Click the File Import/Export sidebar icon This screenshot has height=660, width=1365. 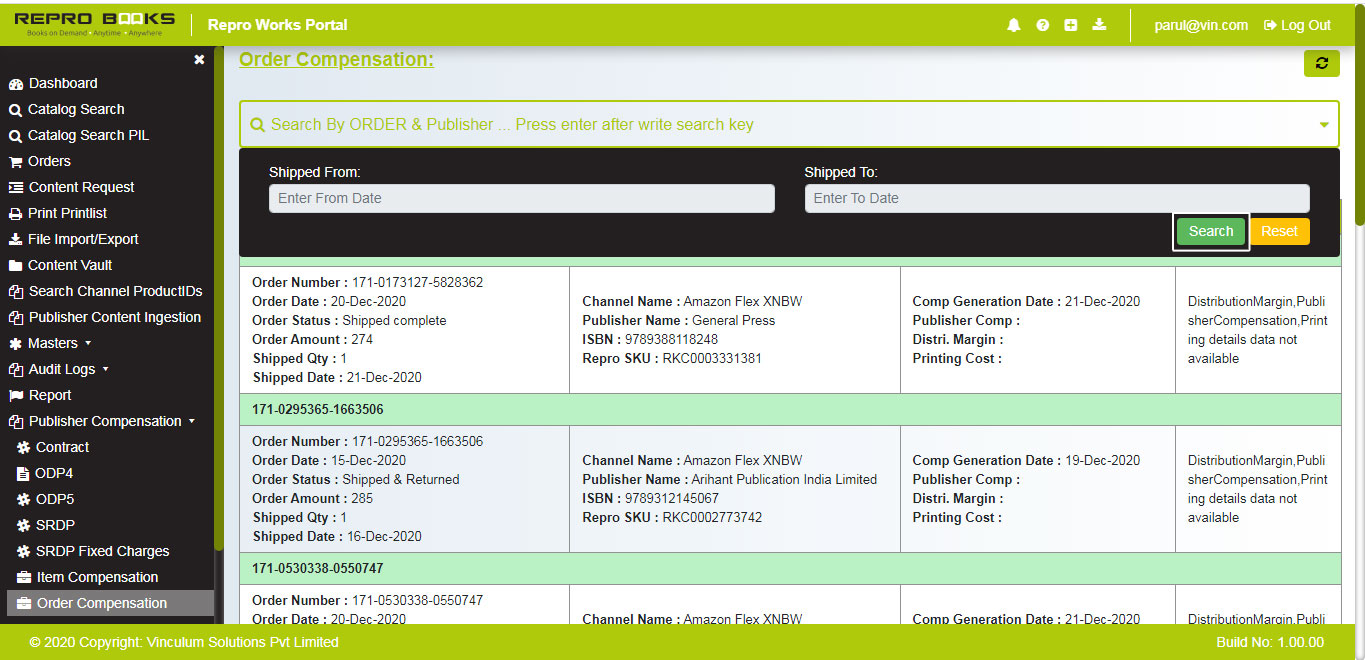(17, 239)
